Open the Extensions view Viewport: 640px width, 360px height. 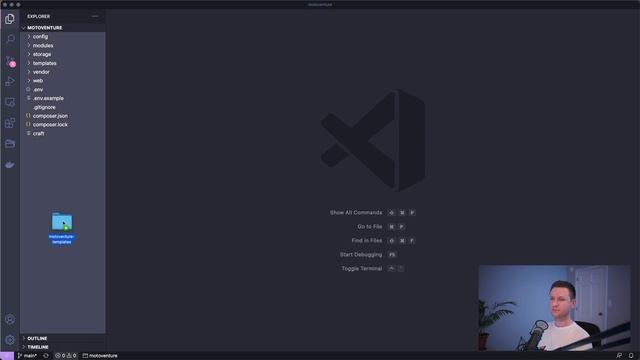pyautogui.click(x=10, y=123)
